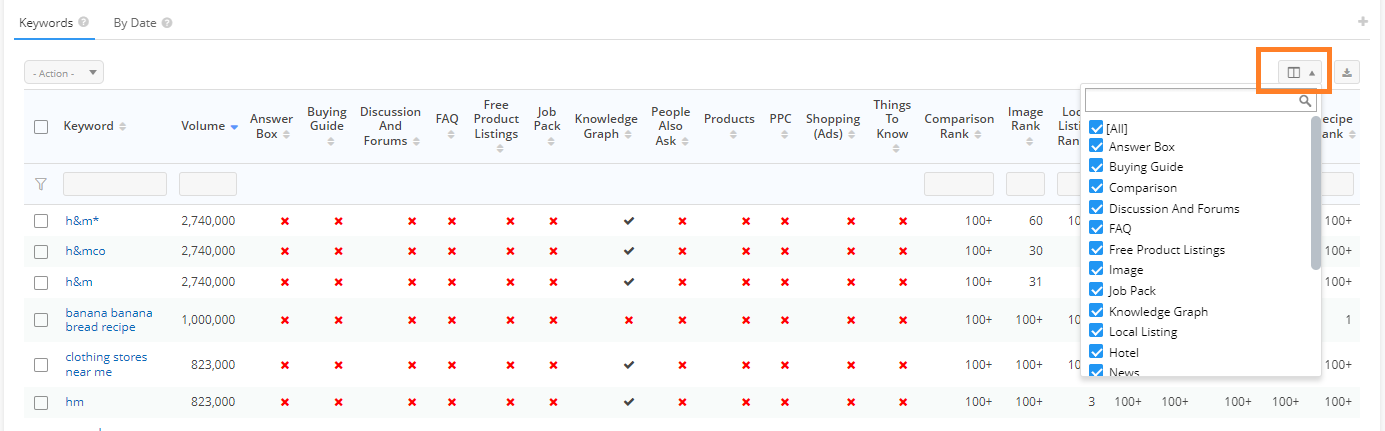Click search magnifier in column list
This screenshot has width=1385, height=431.
pyautogui.click(x=1305, y=101)
